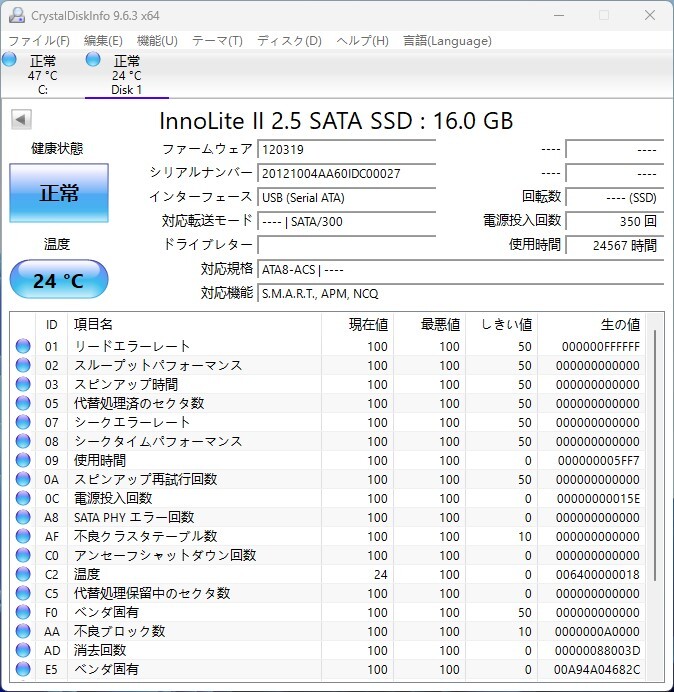Minimize the CrystalDiskInfo window
Viewport: 674px width, 692px height.
(x=559, y=15)
